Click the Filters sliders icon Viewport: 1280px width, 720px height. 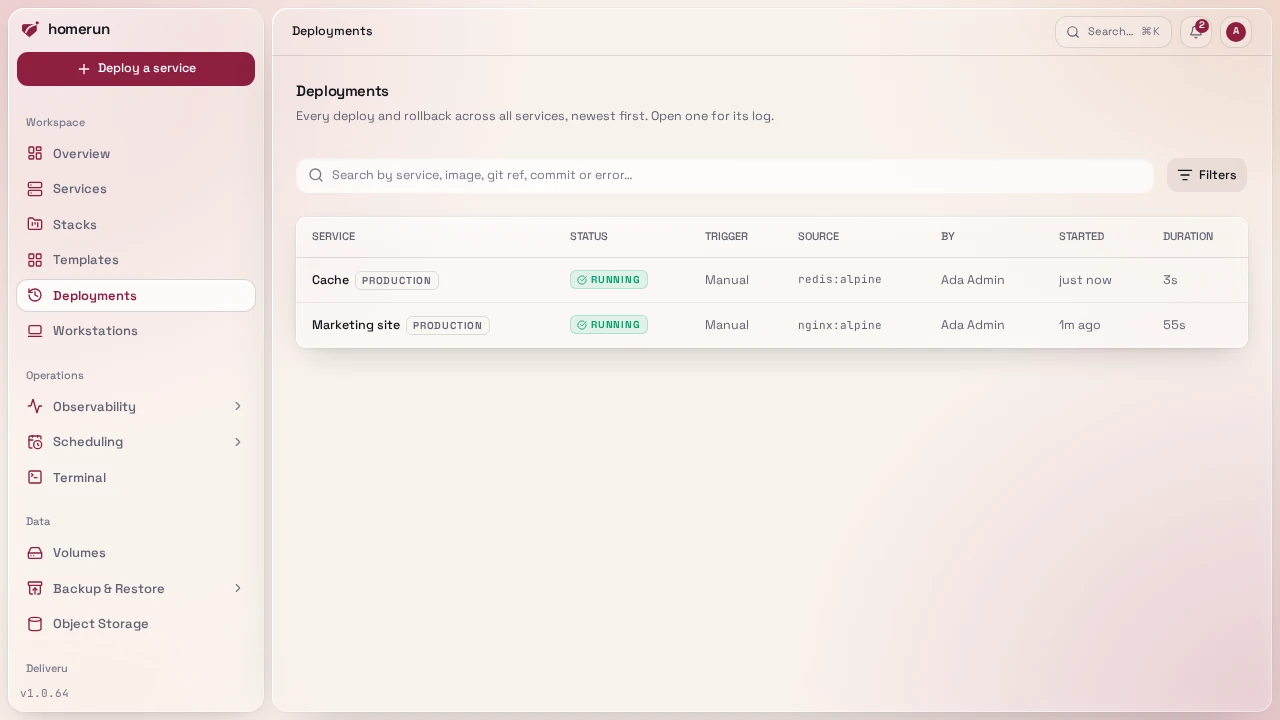pos(1185,175)
